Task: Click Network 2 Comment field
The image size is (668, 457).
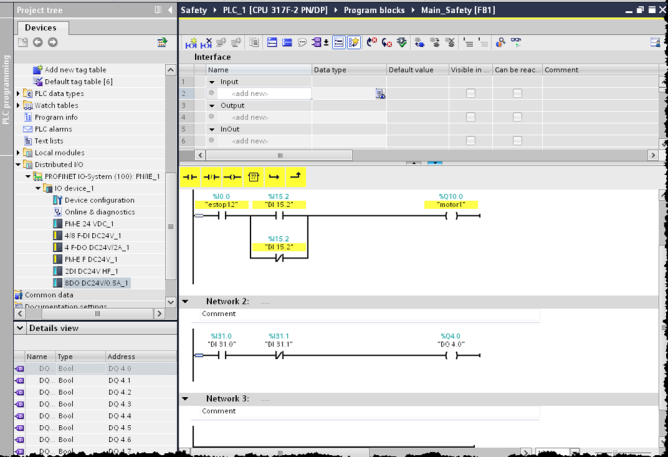Action: (x=370, y=314)
